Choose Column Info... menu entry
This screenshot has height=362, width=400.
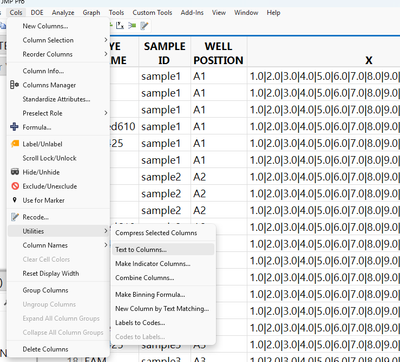[x=58, y=71]
